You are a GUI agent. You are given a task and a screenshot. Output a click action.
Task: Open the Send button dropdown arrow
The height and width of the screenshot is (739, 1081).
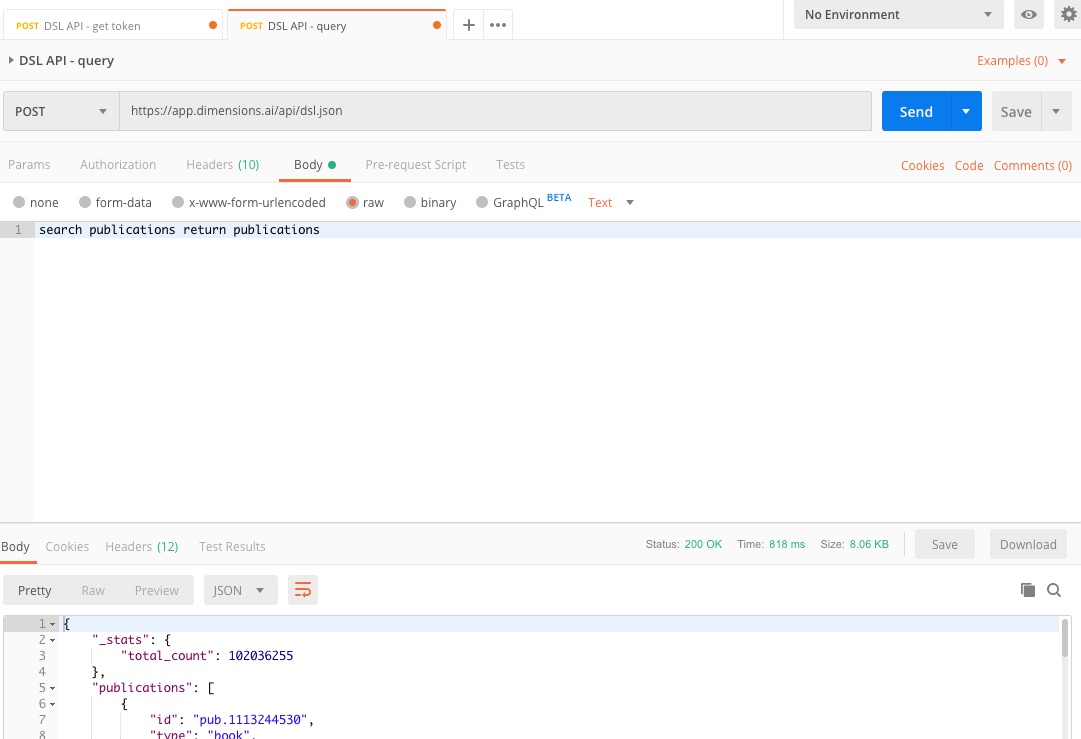pos(966,111)
